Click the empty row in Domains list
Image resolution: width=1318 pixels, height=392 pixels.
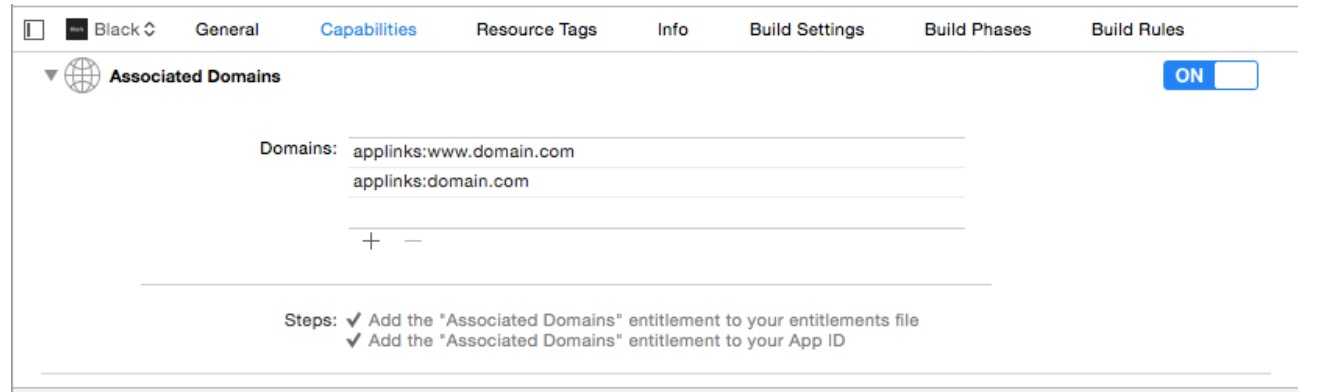point(657,212)
